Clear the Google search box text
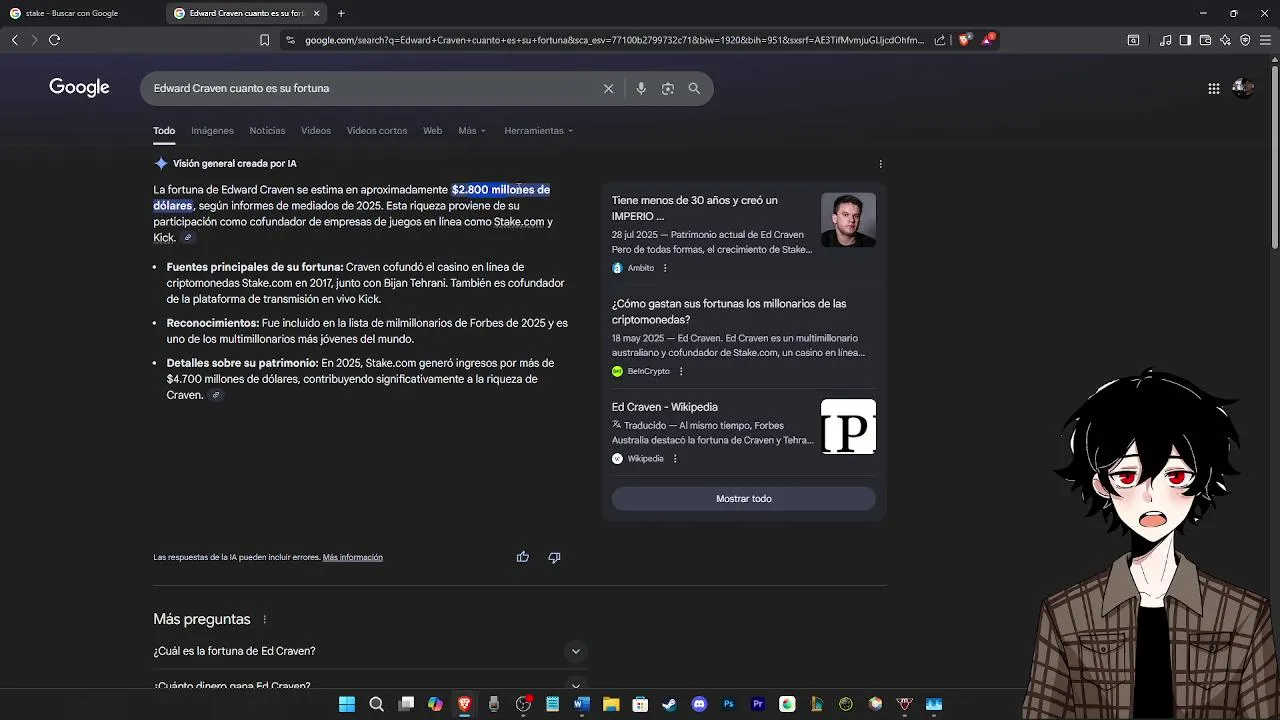This screenshot has height=720, width=1280. coord(608,88)
